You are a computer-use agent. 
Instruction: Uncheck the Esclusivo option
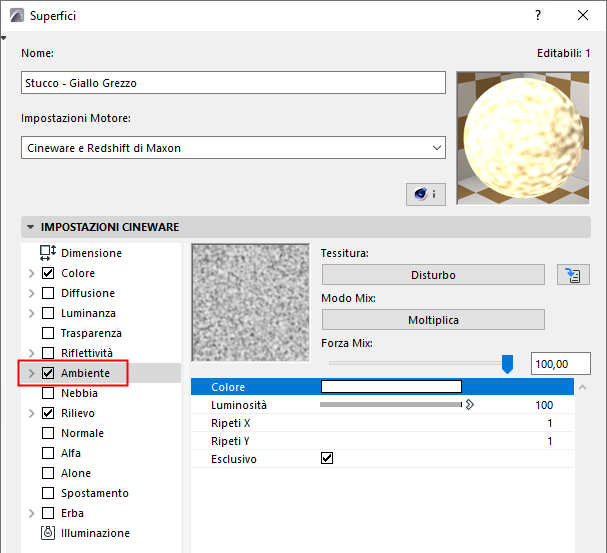tap(327, 458)
